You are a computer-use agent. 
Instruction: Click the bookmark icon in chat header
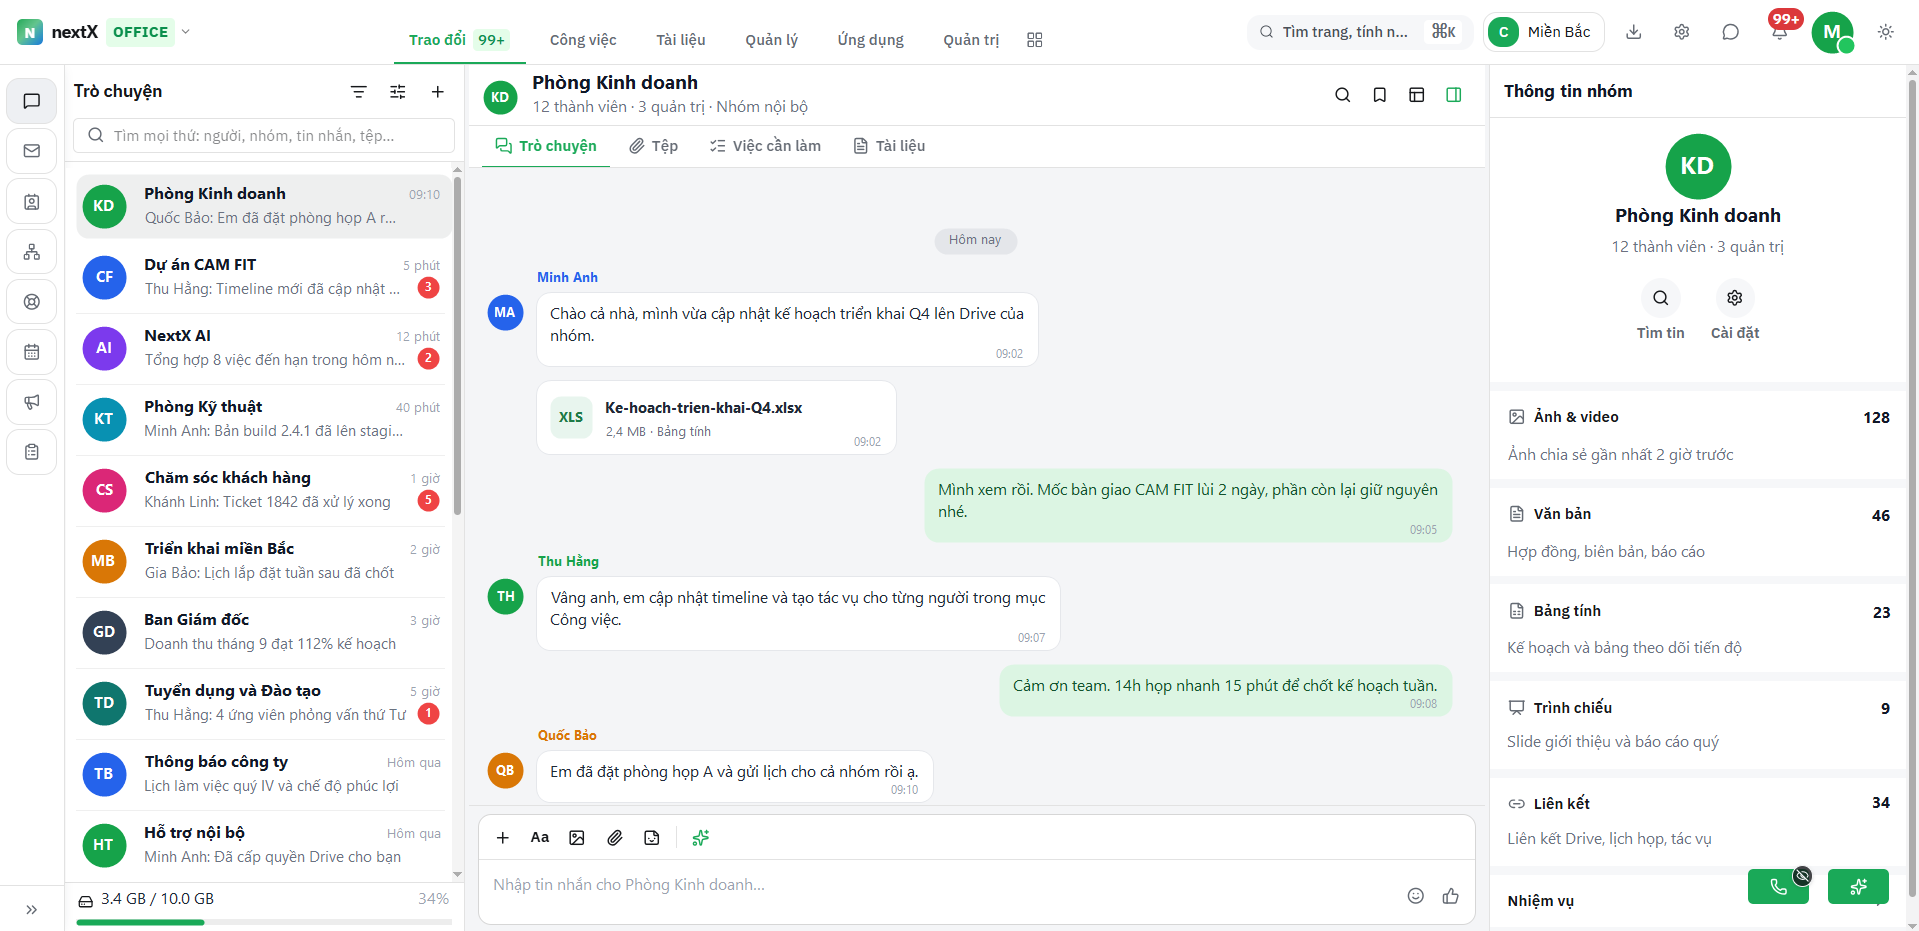tap(1379, 95)
